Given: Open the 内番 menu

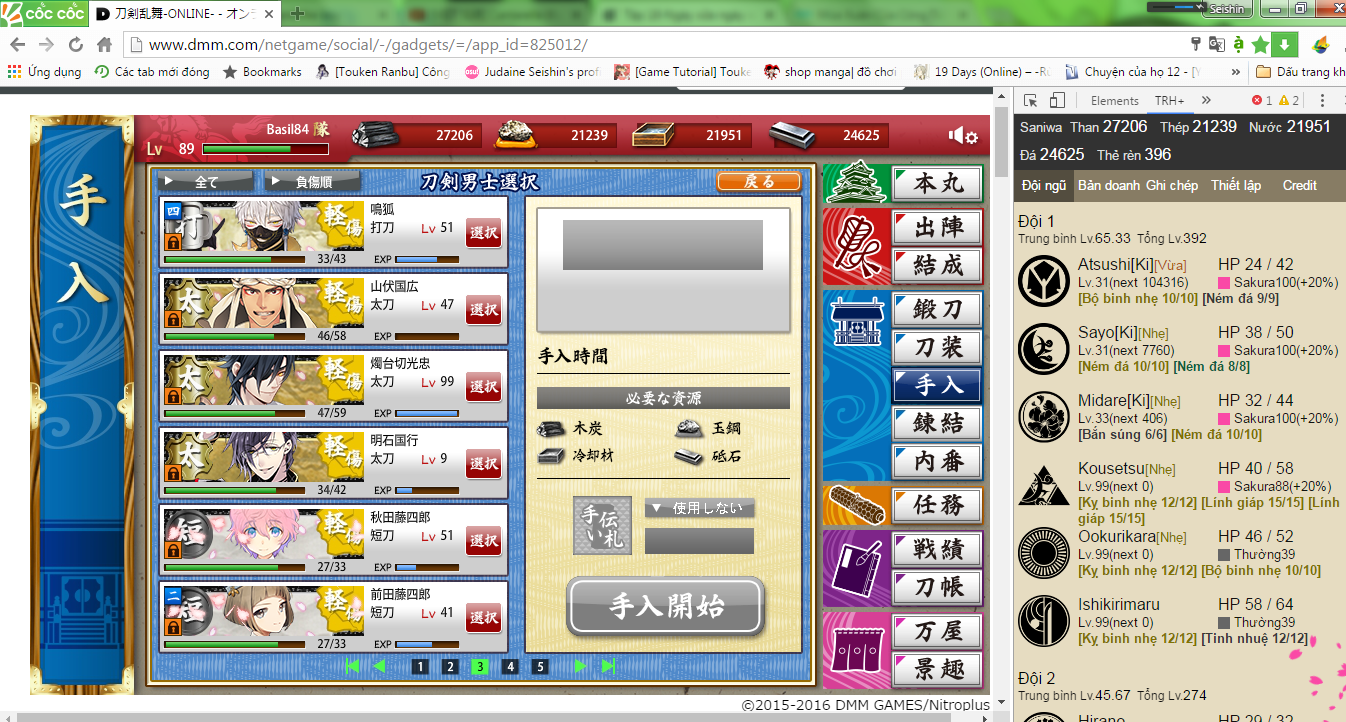Looking at the screenshot, I should (937, 462).
